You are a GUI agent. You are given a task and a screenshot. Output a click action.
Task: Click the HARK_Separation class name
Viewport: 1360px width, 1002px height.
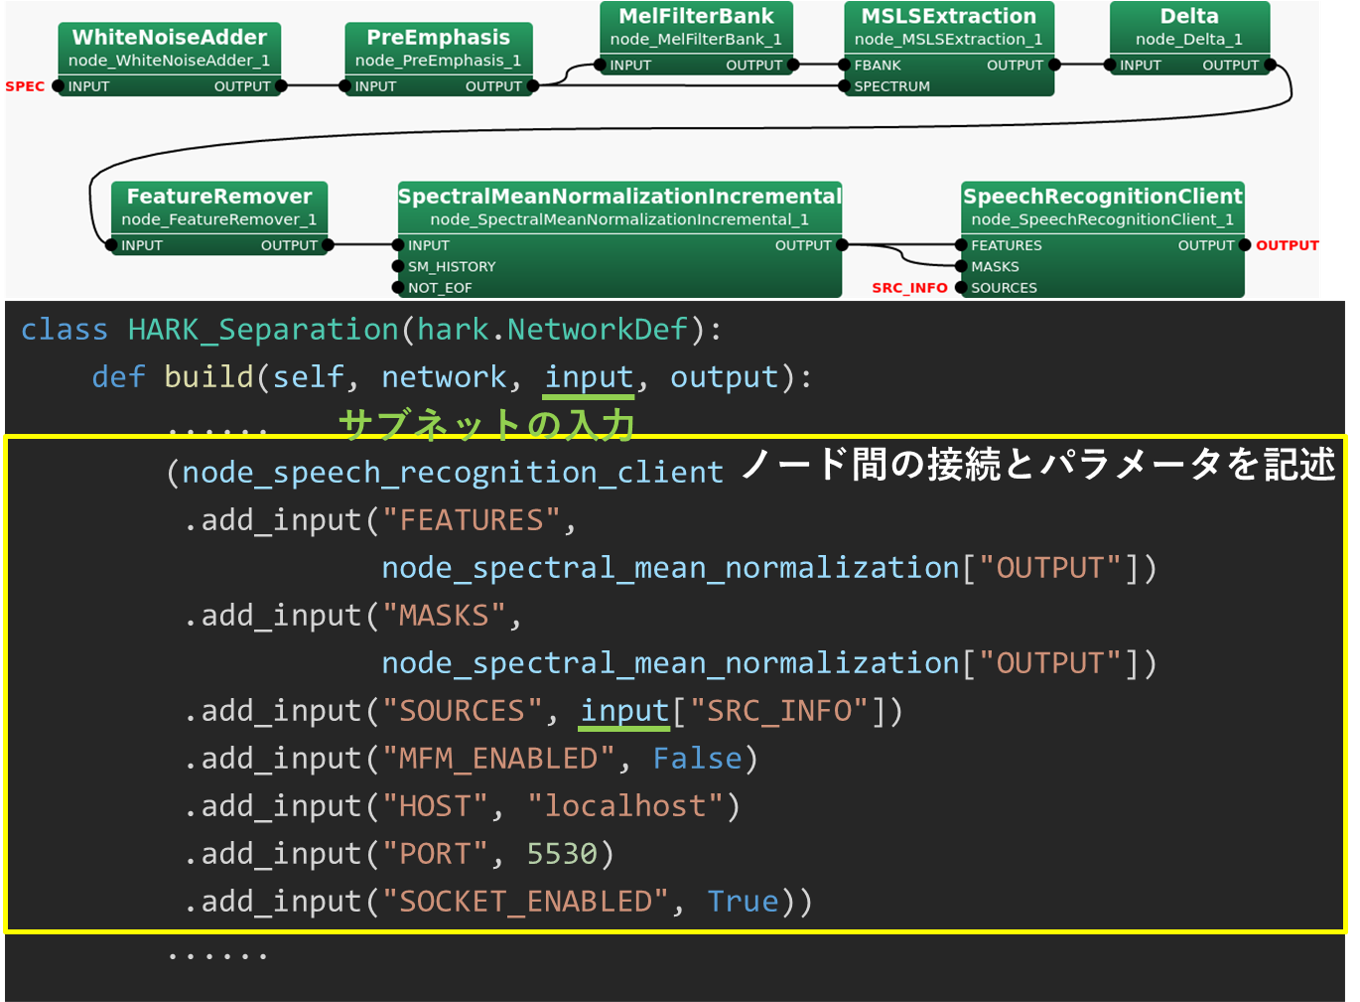point(262,329)
